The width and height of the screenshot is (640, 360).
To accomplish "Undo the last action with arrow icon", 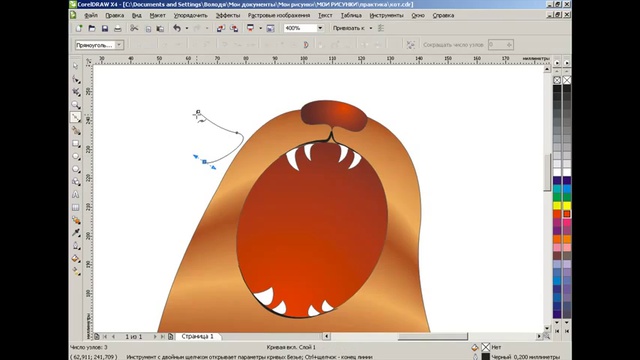I will 177,28.
